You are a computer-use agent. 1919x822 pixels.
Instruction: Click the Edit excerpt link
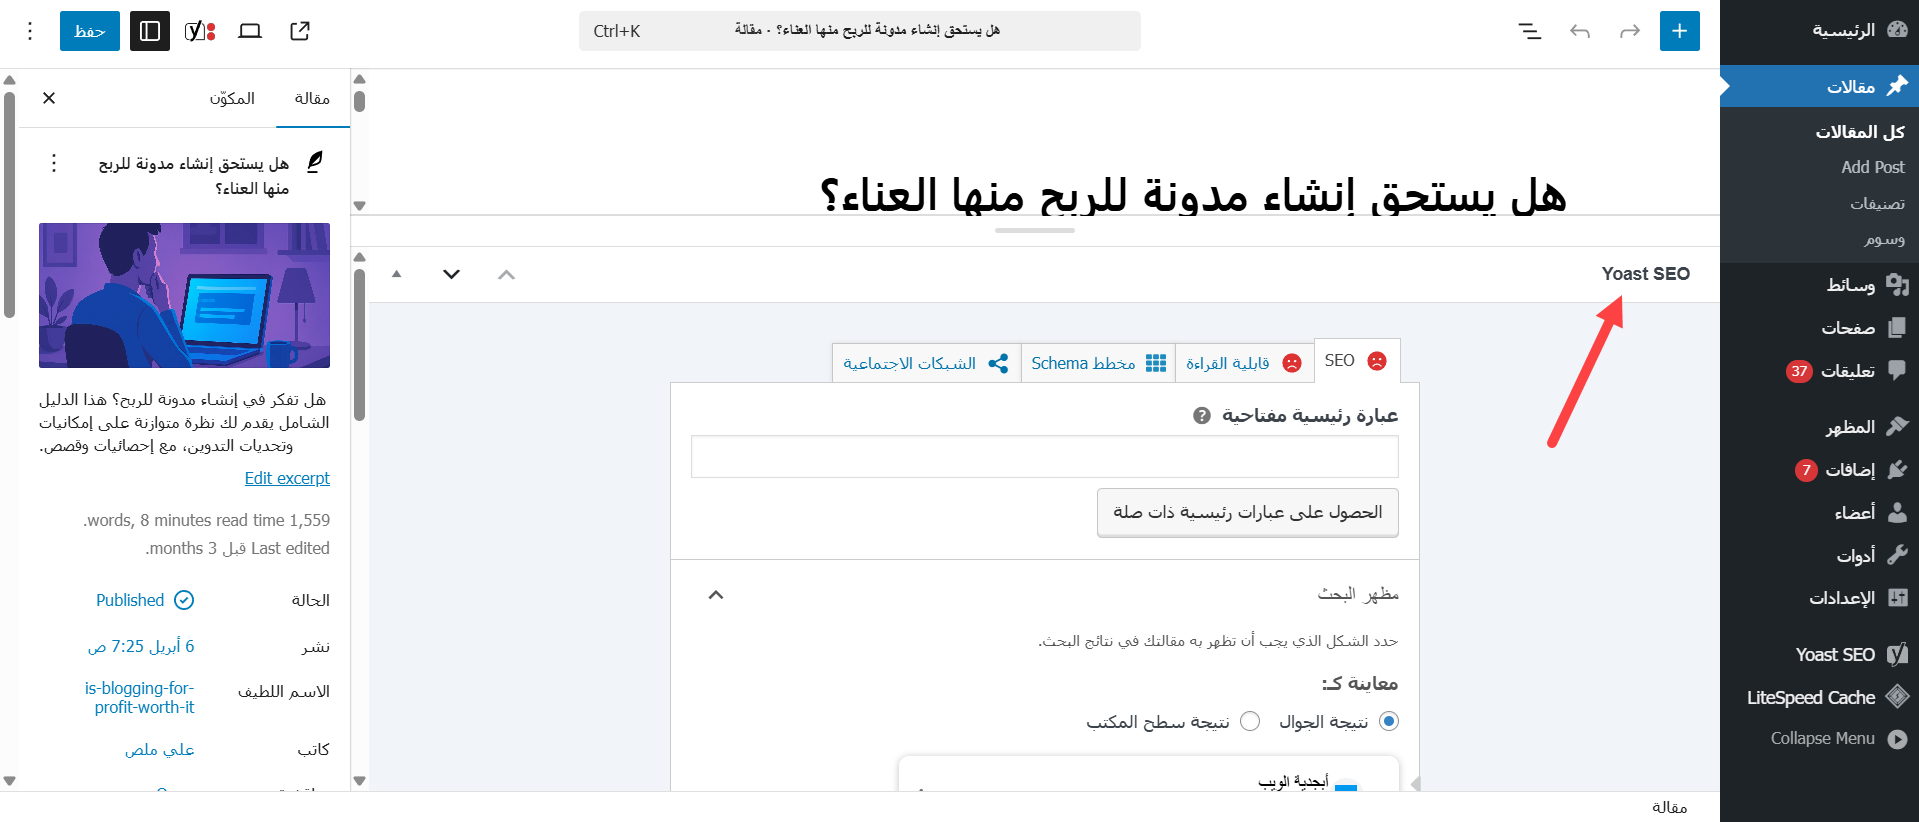287,478
